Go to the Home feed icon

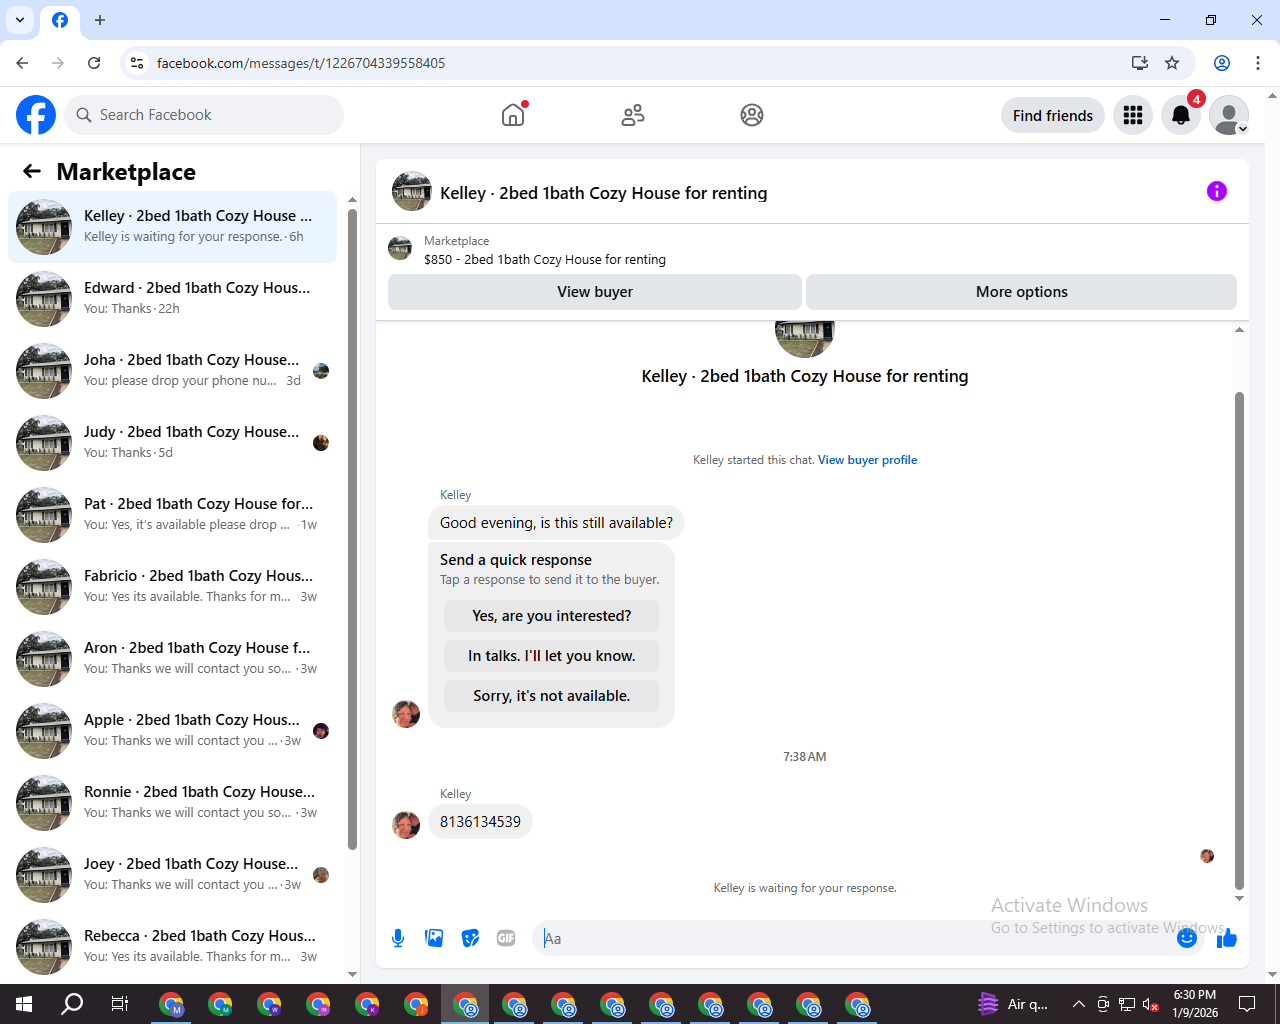(x=513, y=115)
